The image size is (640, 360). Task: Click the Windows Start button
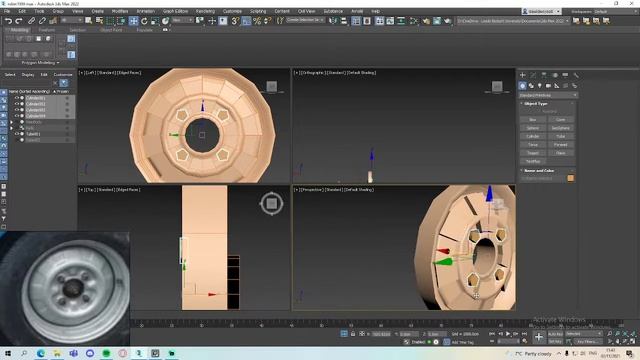point(8,353)
